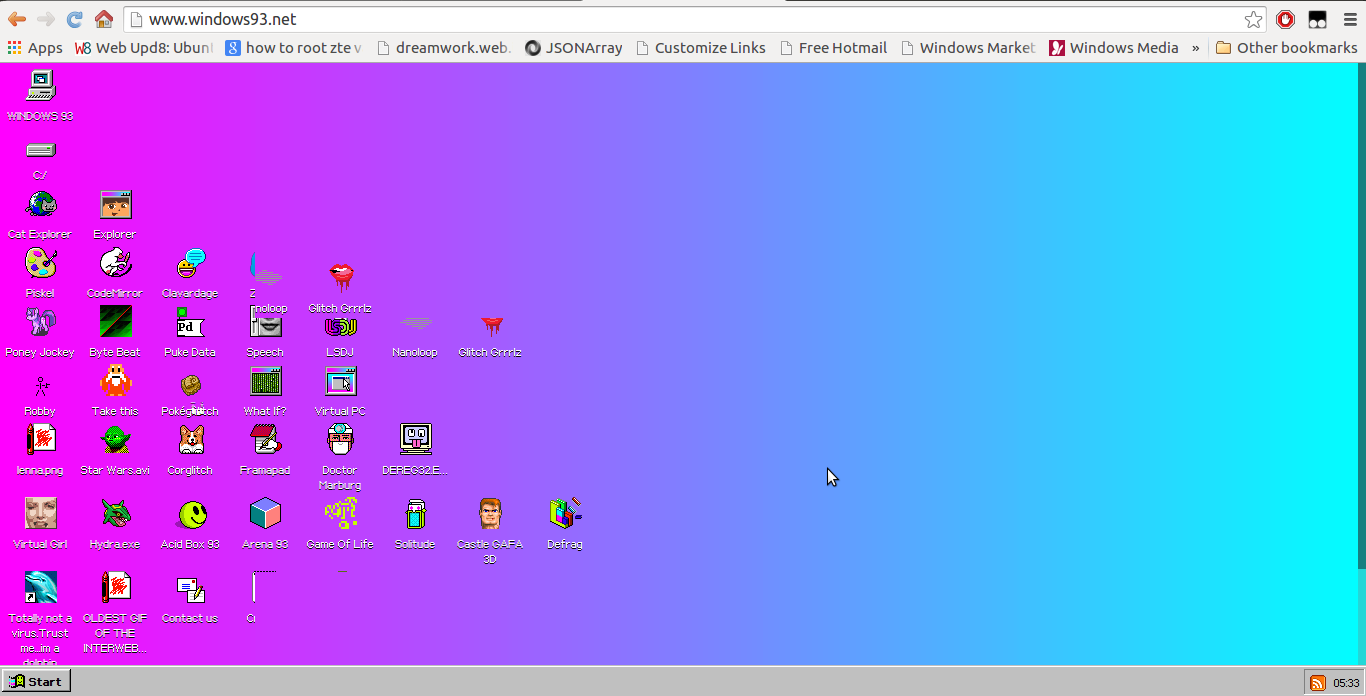
Task: Toggle the bookmark star in address bar
Action: [x=1253, y=18]
